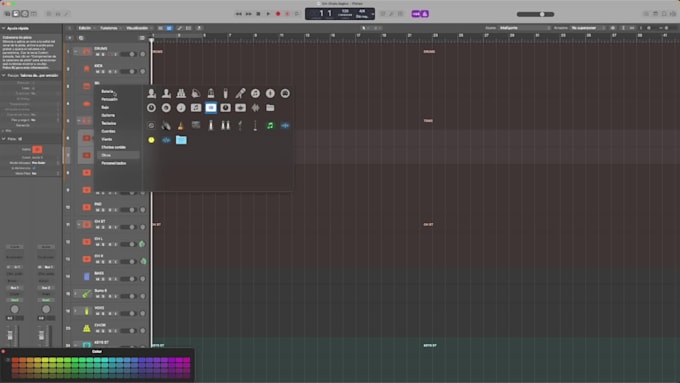Pick the red swatch in Color palette
The width and height of the screenshot is (680, 383).
tap(15, 360)
